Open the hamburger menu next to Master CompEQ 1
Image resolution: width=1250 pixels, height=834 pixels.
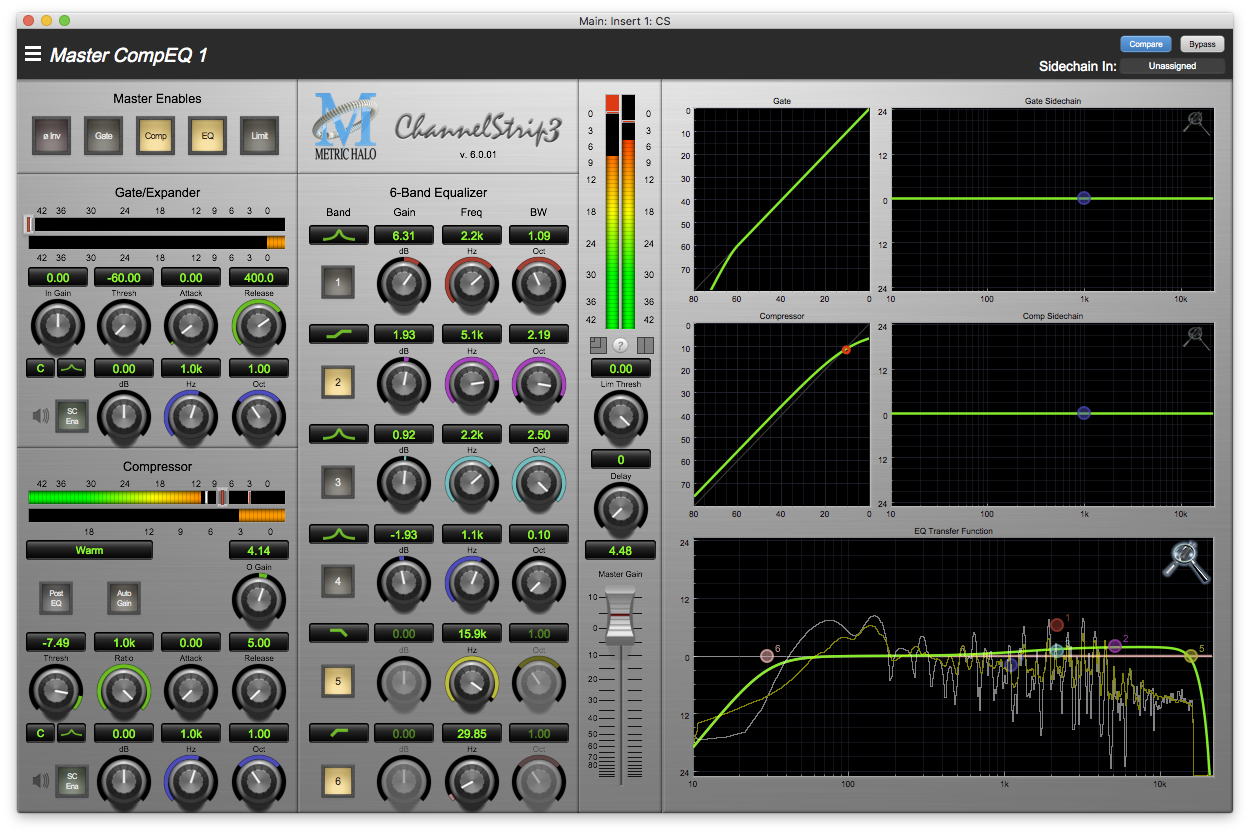pos(33,55)
